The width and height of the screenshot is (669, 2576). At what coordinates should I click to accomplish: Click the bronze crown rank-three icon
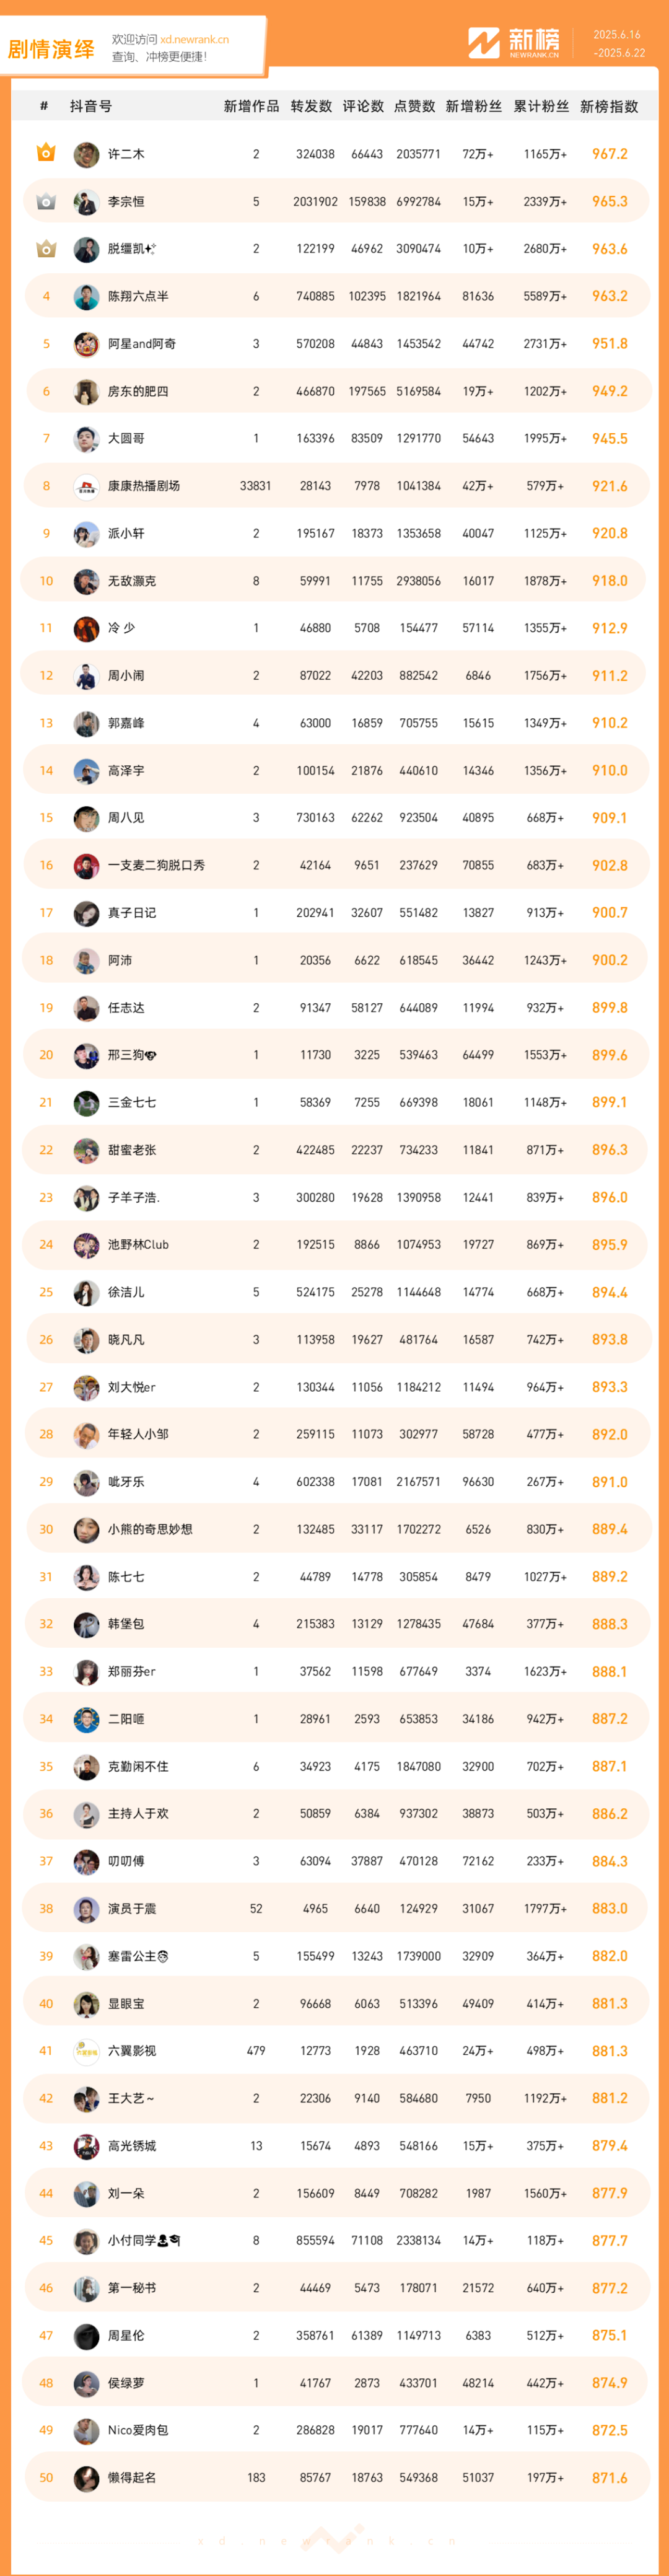(46, 248)
